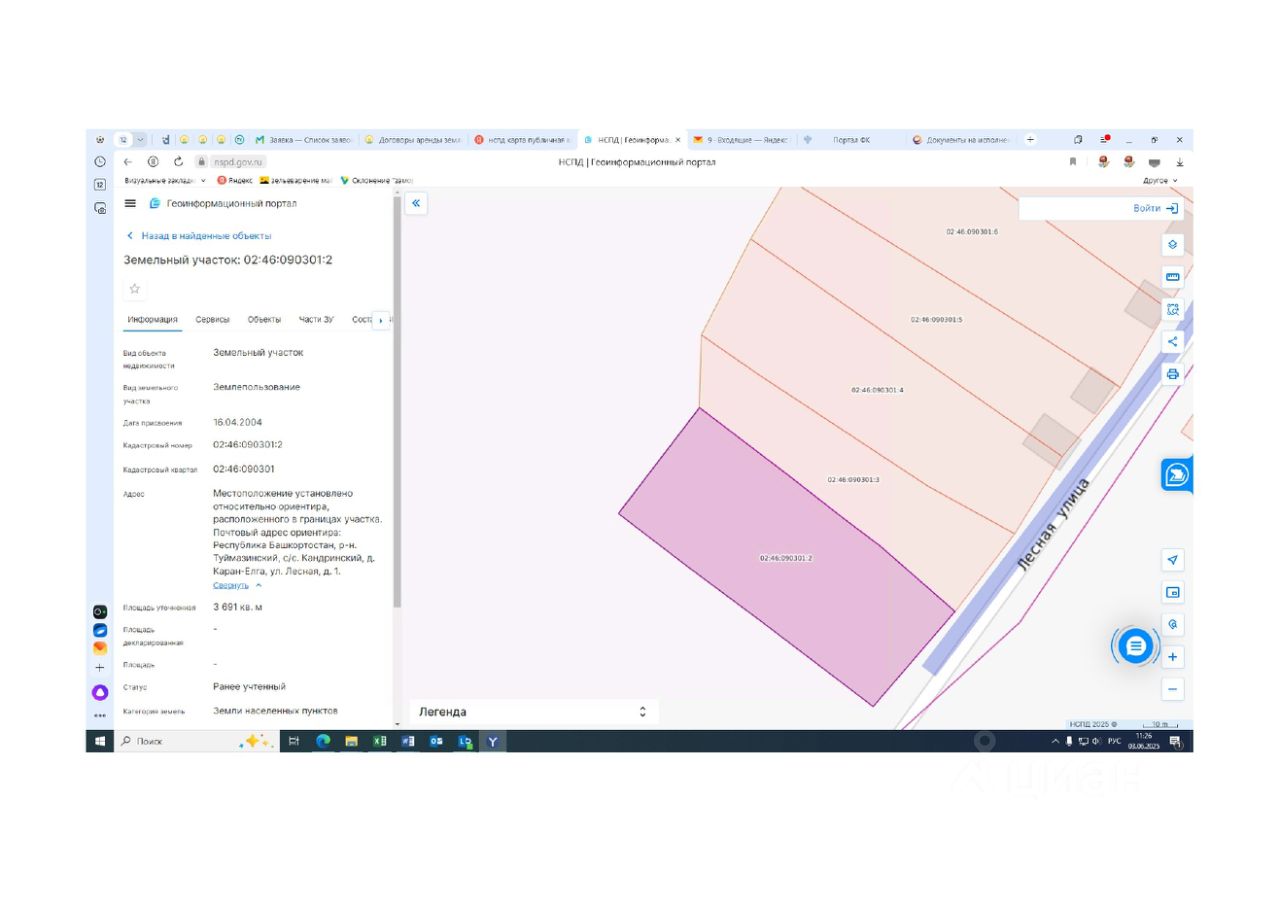
Task: Switch to the Информация tab
Action: (153, 319)
